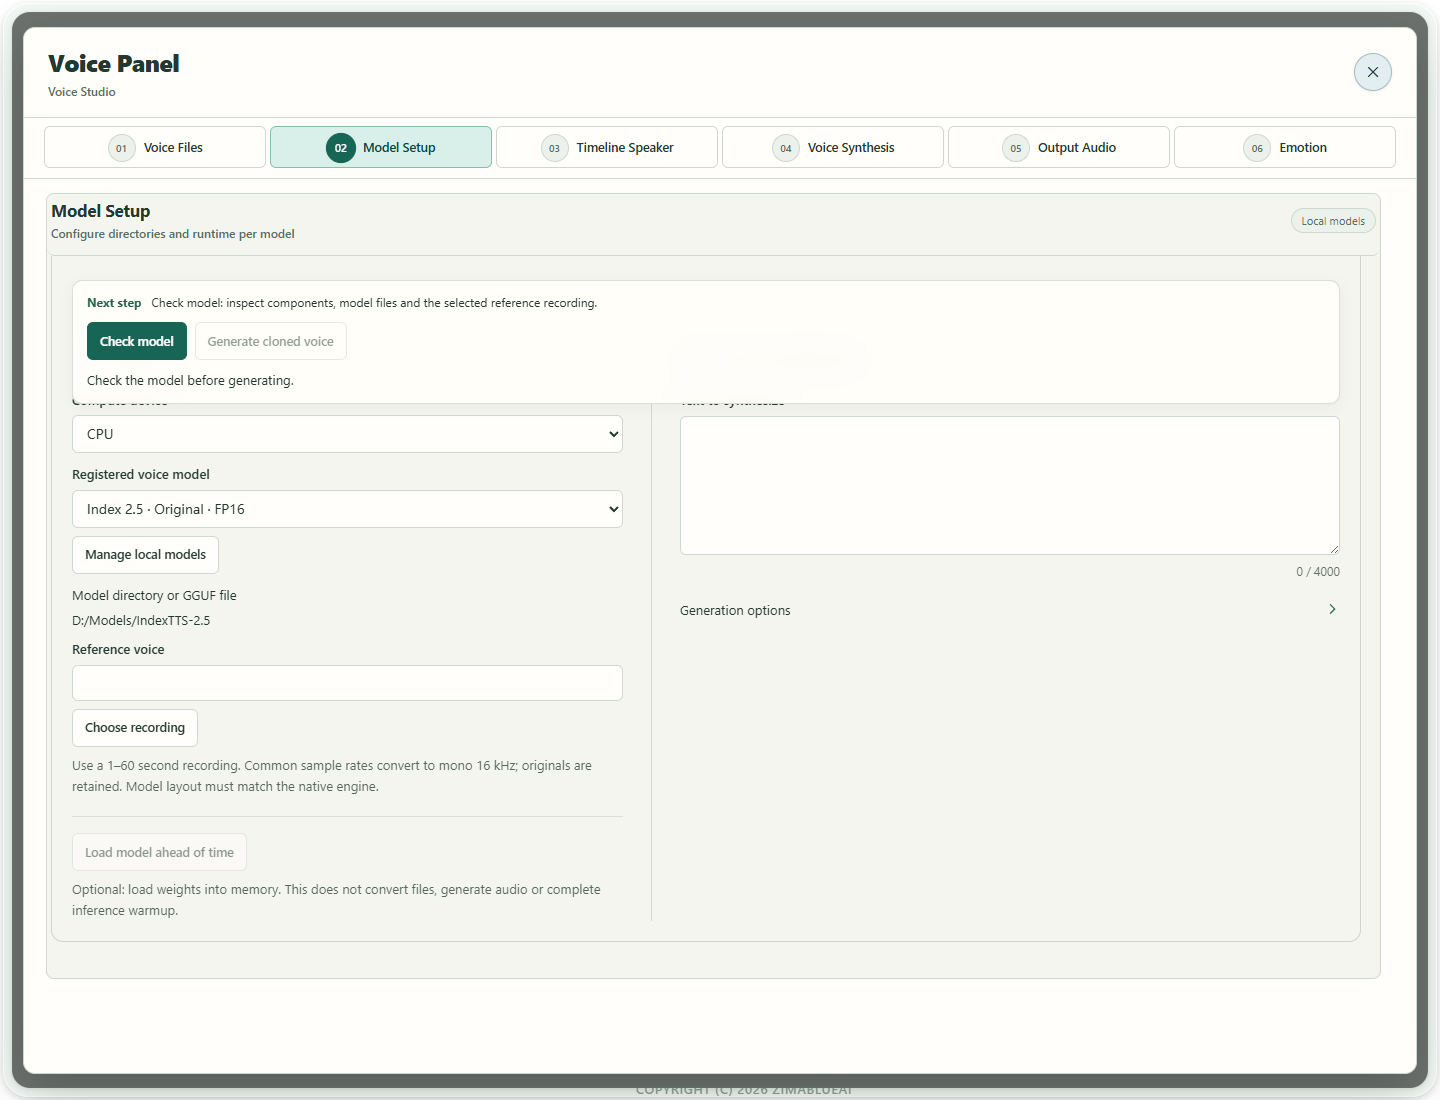1440x1100 pixels.
Task: Open the compute device dropdown showing CPU
Action: tap(347, 434)
